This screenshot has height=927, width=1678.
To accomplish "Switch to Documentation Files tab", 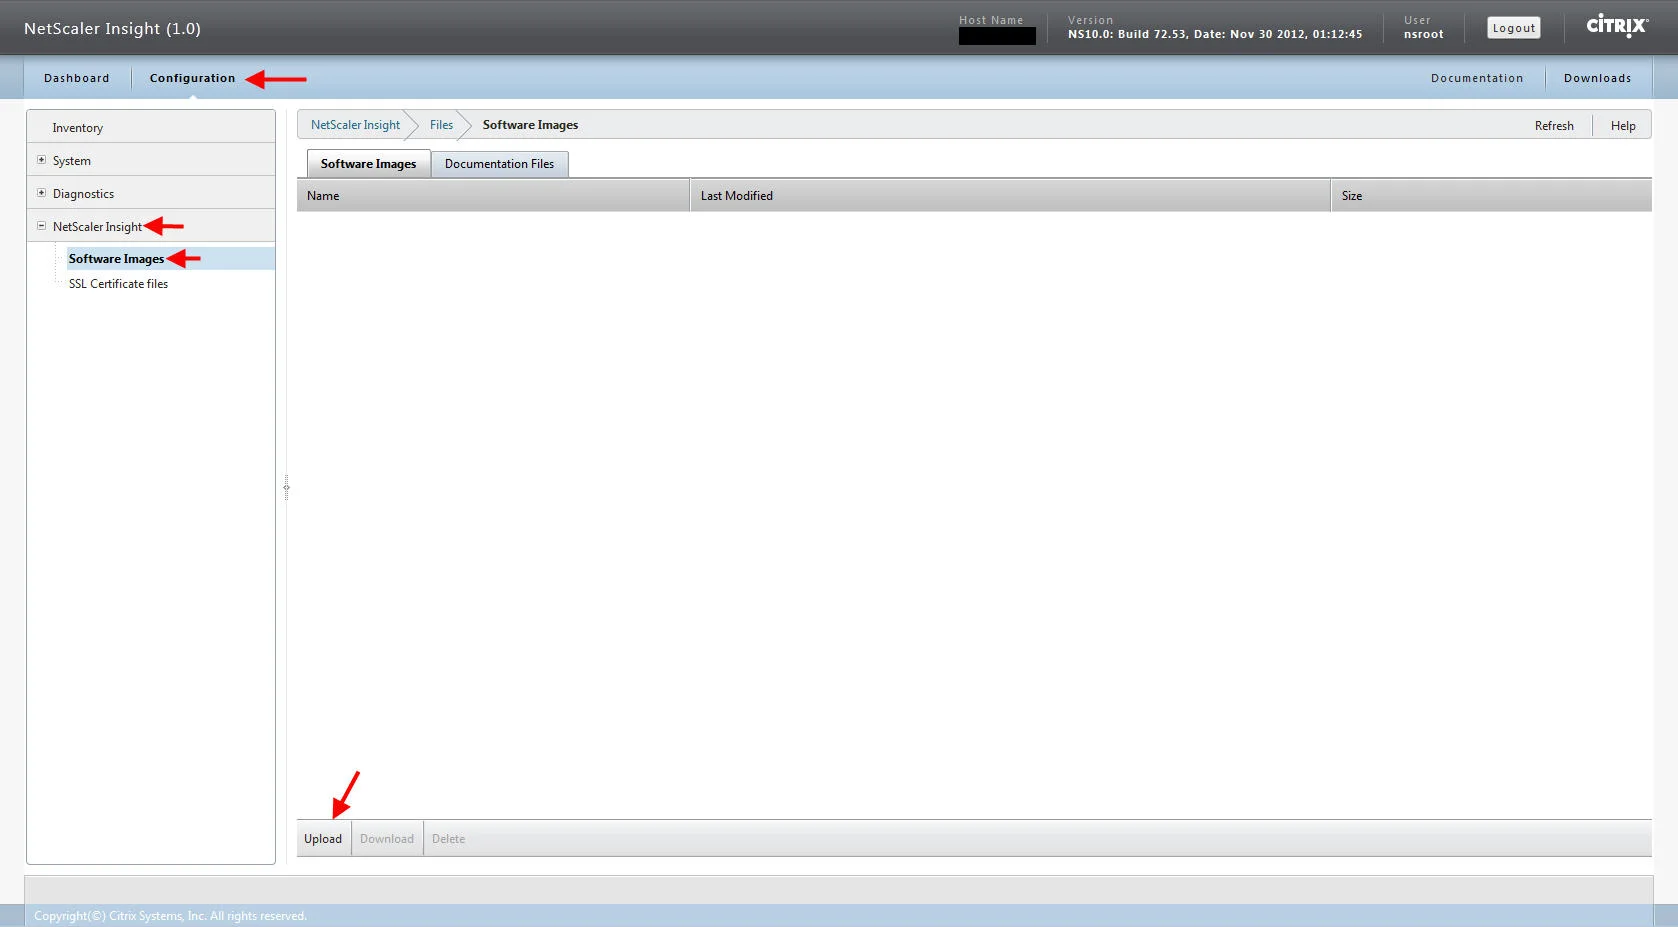I will coord(499,164).
